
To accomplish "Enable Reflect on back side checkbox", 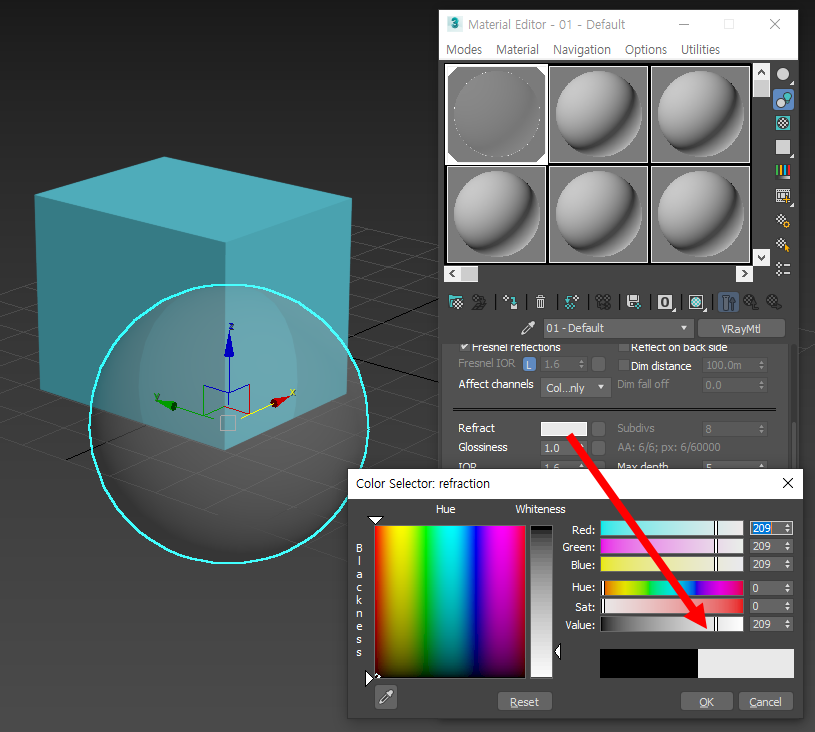I will point(624,347).
